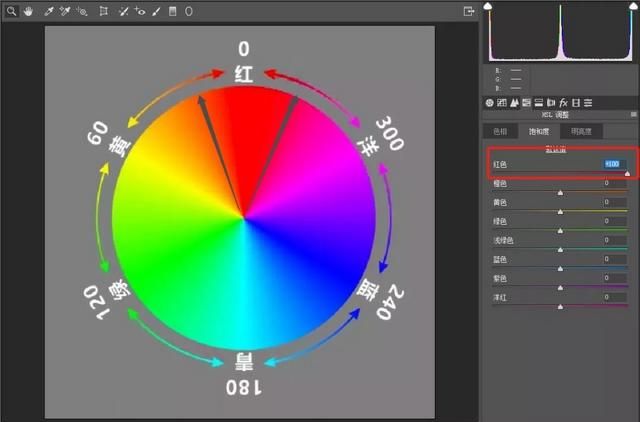640x422 pixels.
Task: Click the 橙色 value field
Action: click(615, 183)
